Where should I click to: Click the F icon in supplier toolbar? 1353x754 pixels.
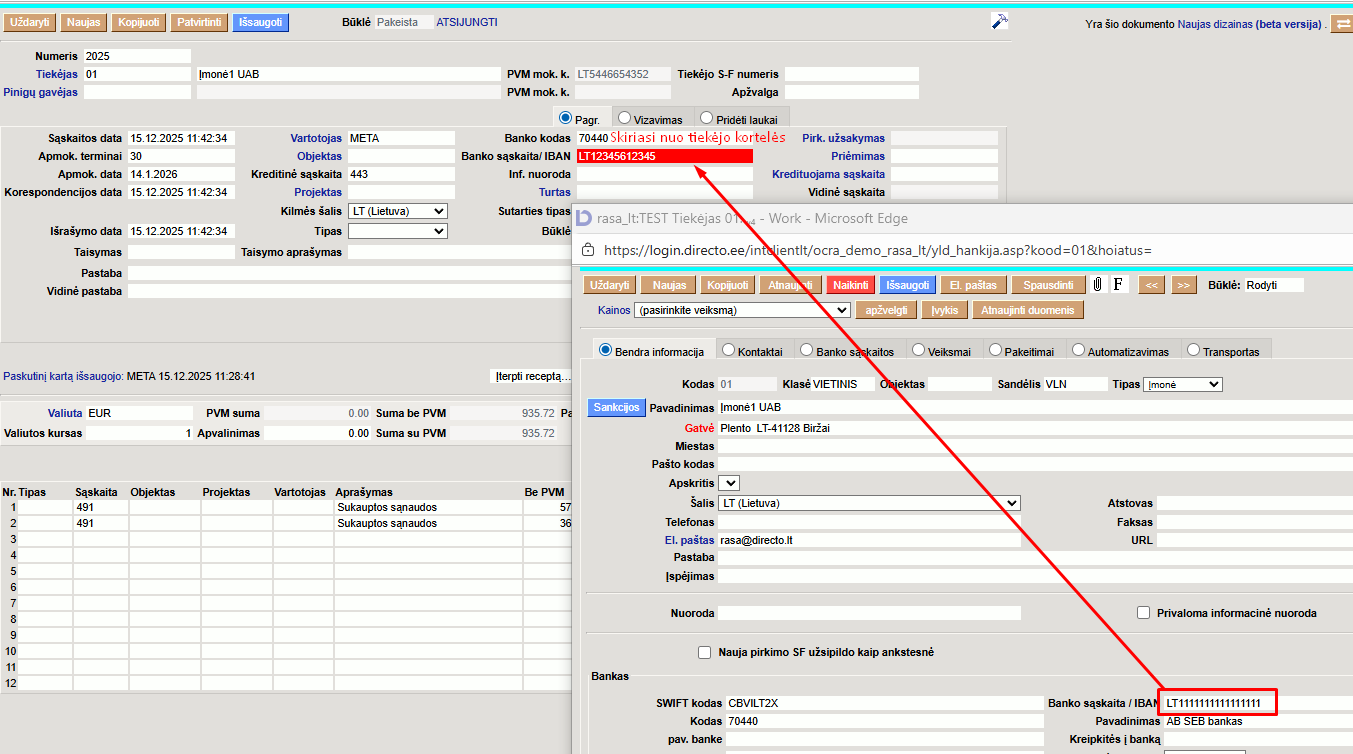coord(1118,285)
